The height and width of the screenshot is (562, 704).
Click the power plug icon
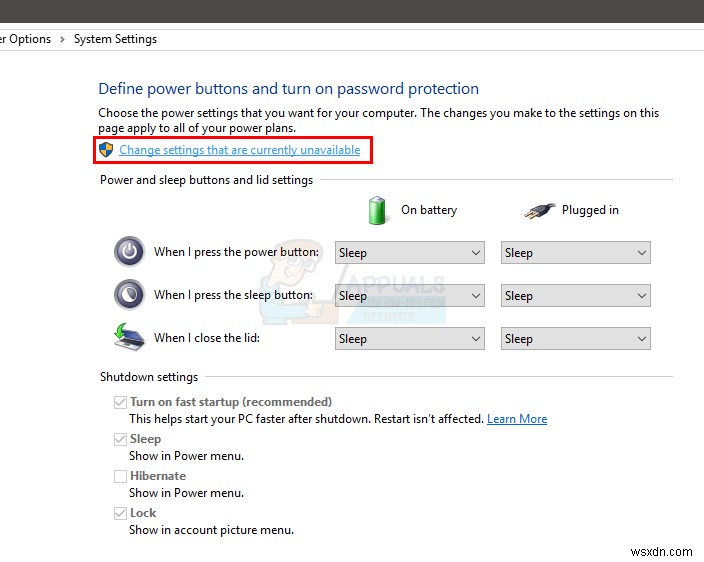539,210
